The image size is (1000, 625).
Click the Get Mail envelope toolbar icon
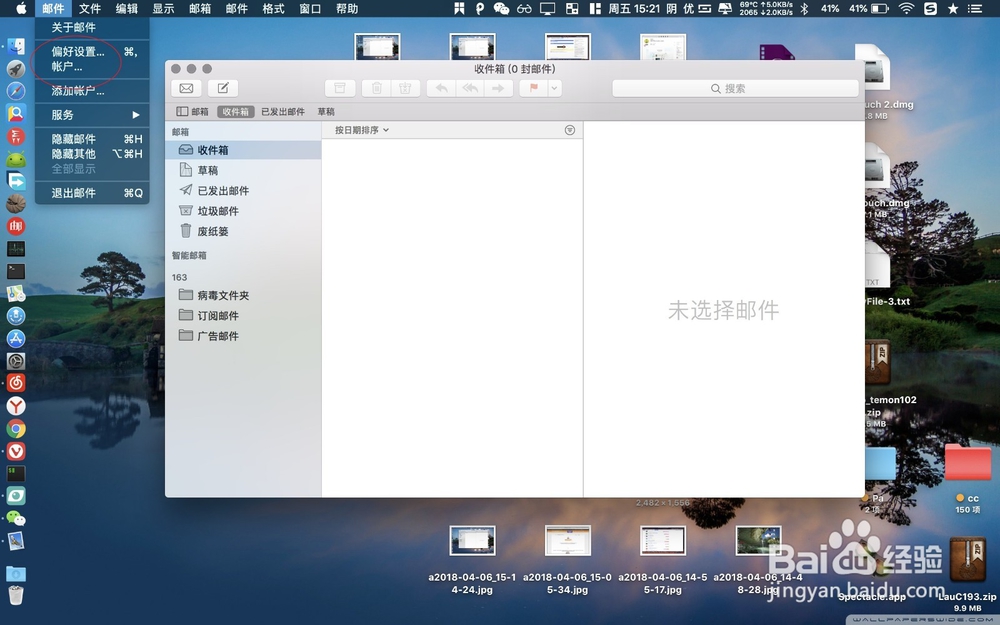(x=186, y=88)
